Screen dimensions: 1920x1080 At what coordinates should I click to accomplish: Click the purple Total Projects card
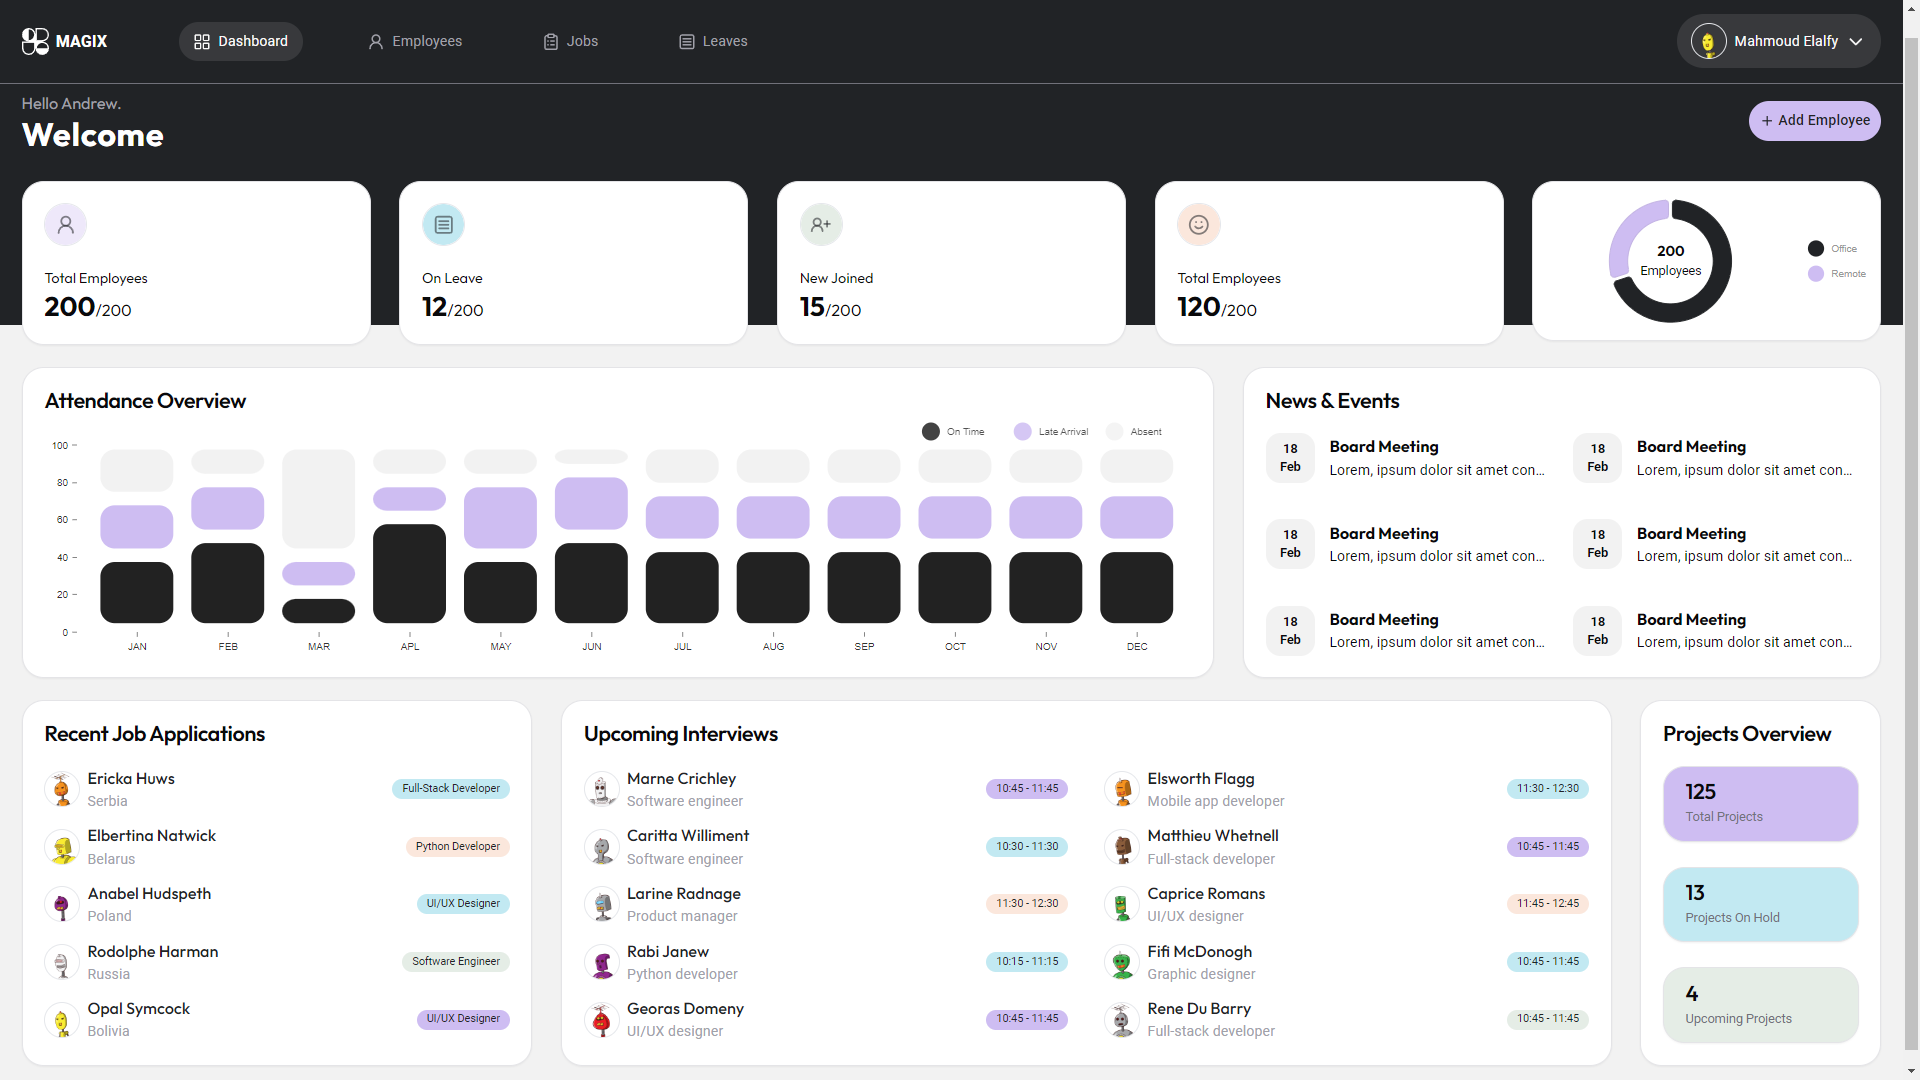tap(1759, 803)
